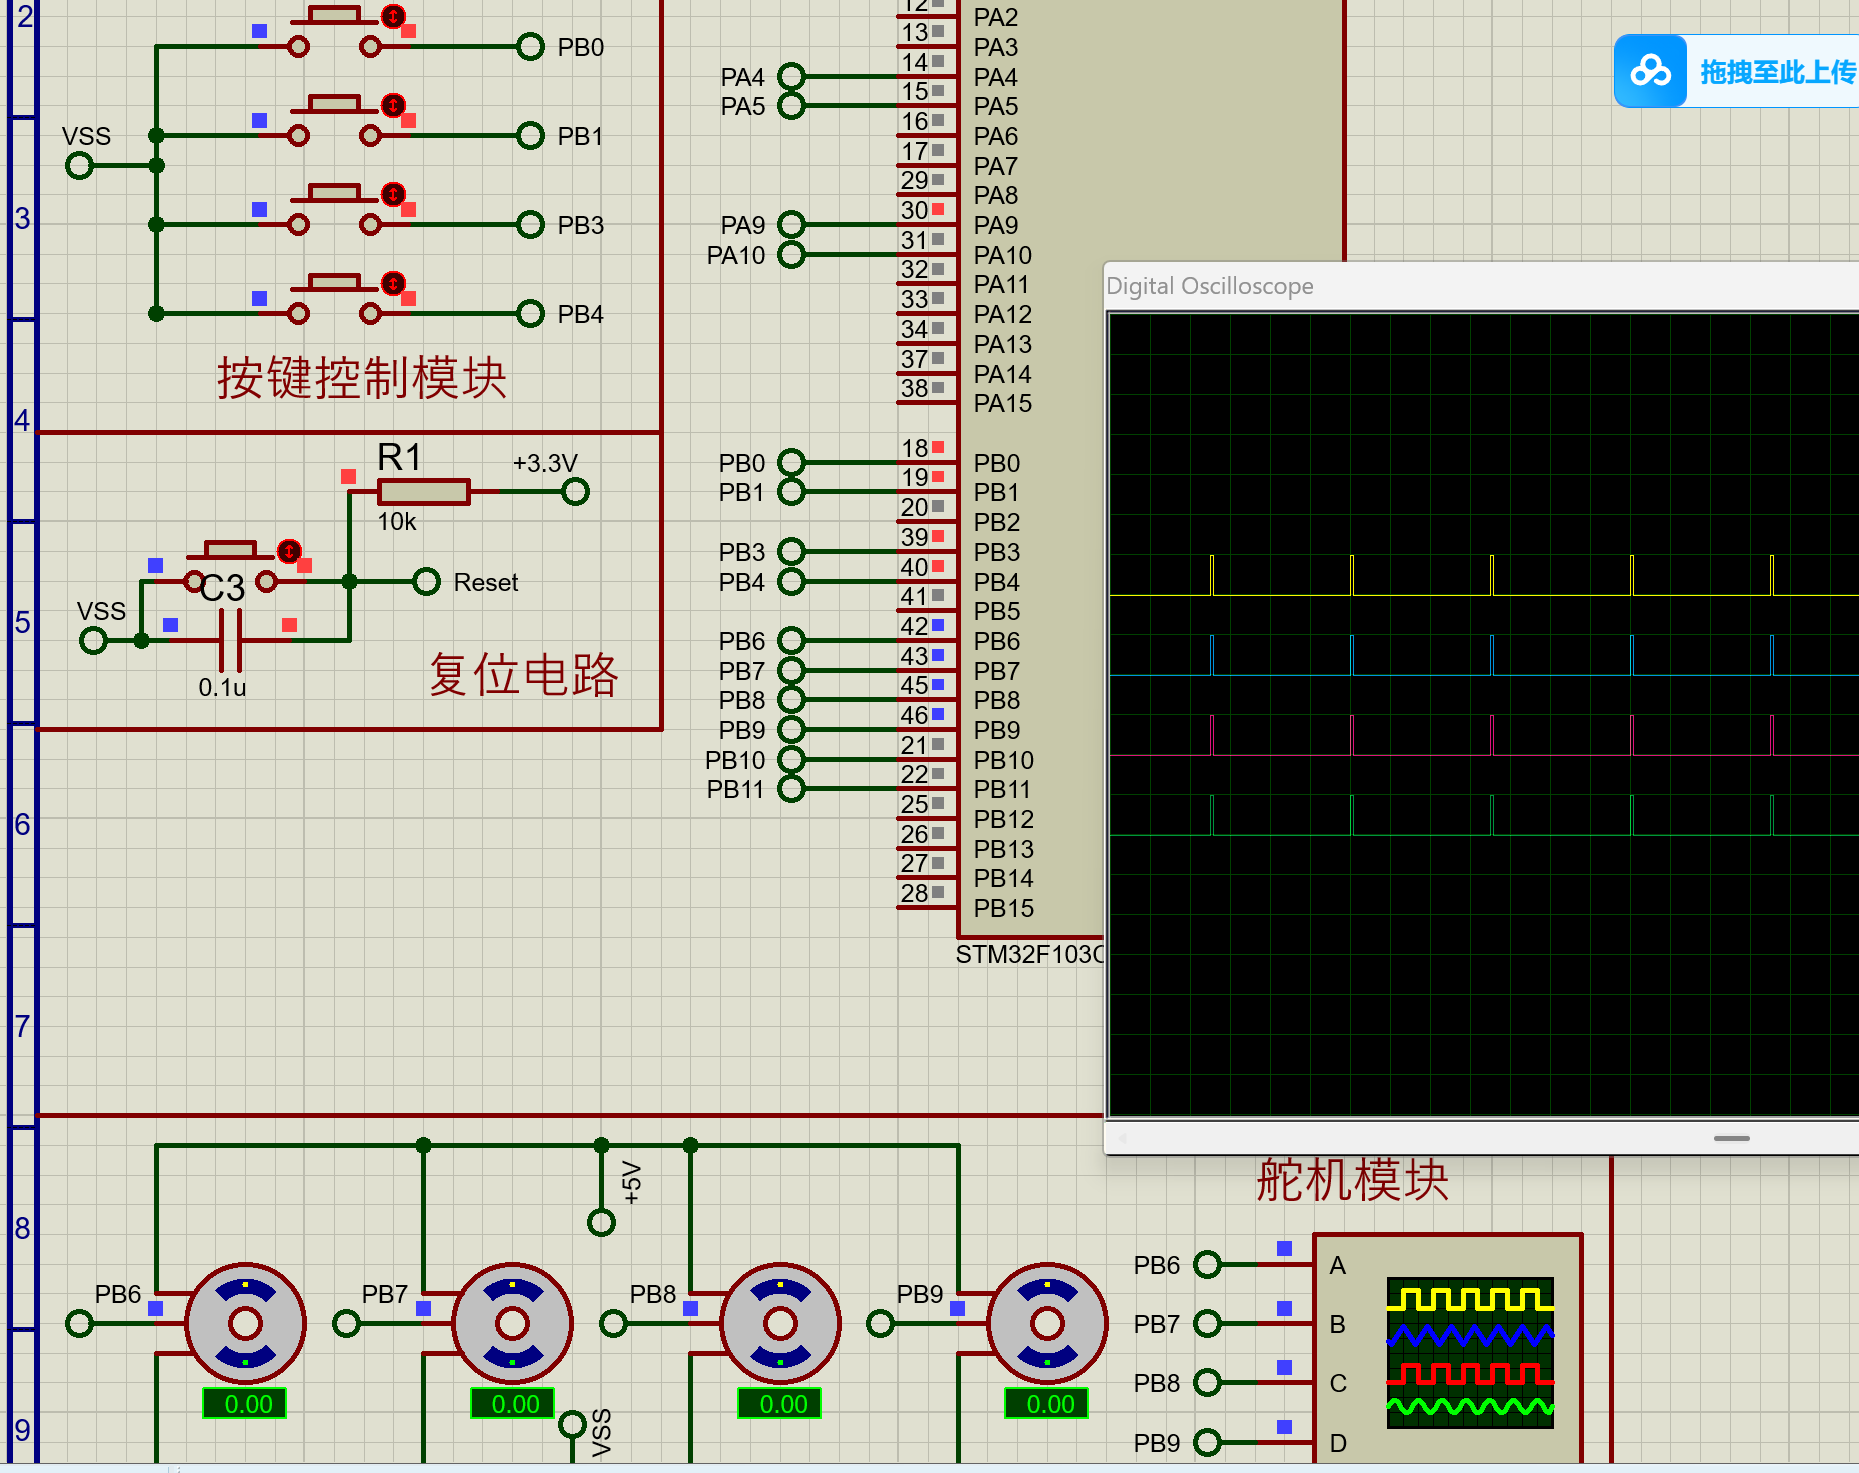Toggle the Reset button's red latch actuator
The image size is (1859, 1473).
coord(289,551)
